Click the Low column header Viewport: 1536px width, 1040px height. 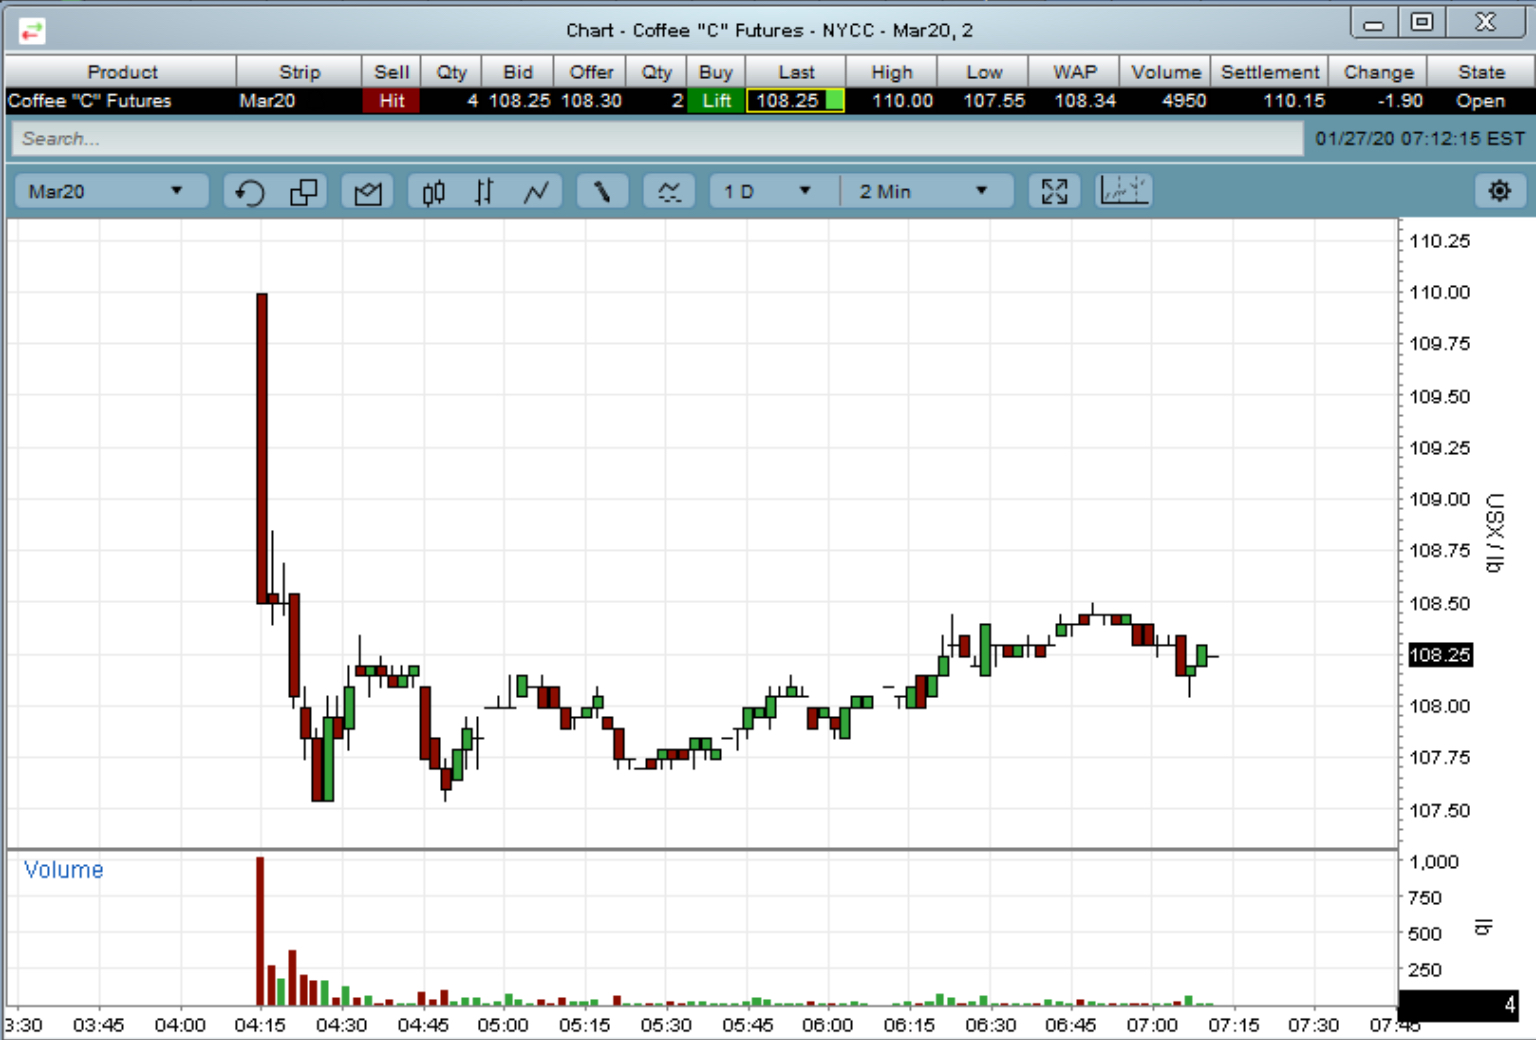point(984,72)
